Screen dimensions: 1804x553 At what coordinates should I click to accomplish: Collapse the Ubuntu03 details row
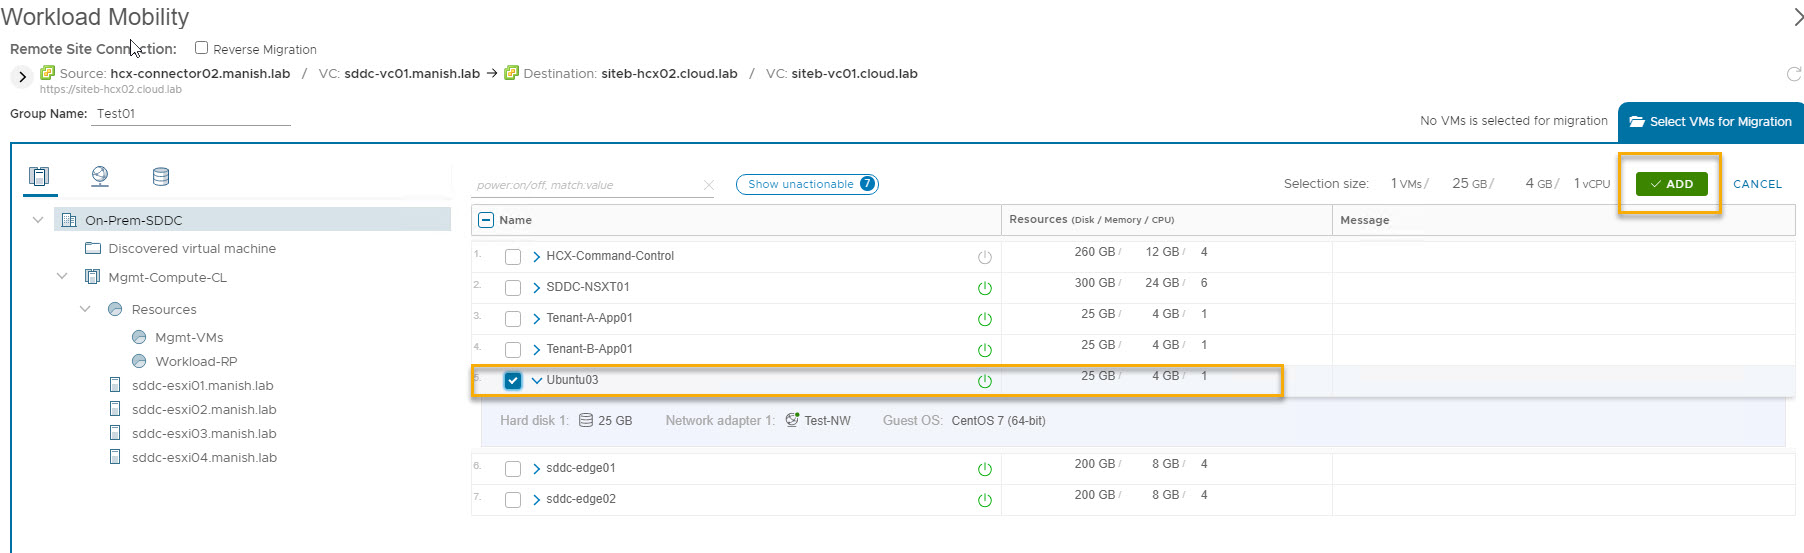(537, 381)
